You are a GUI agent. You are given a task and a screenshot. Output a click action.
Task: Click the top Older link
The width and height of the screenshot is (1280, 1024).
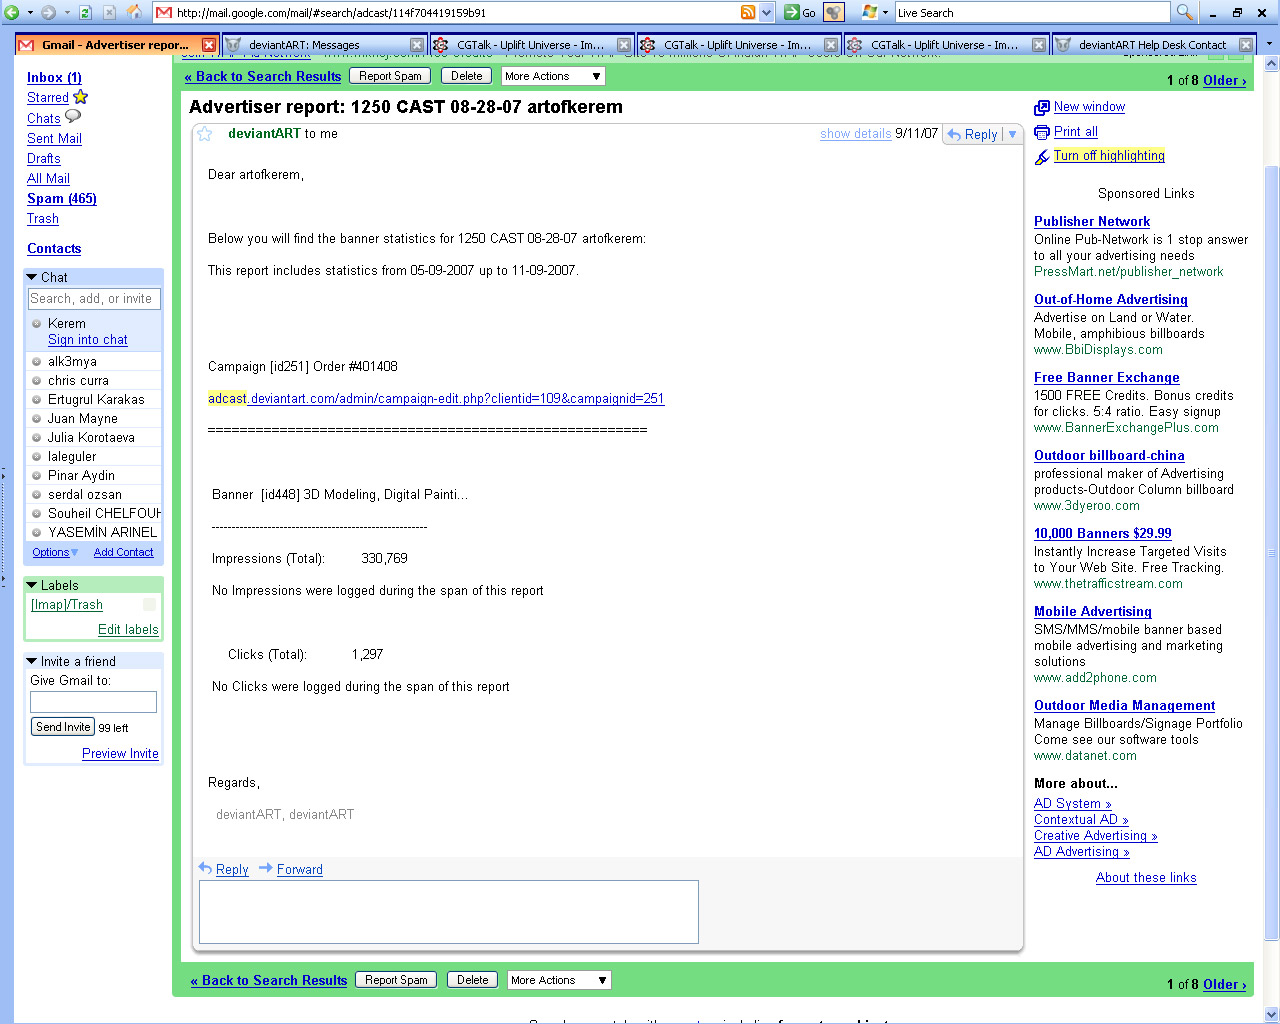(x=1225, y=81)
